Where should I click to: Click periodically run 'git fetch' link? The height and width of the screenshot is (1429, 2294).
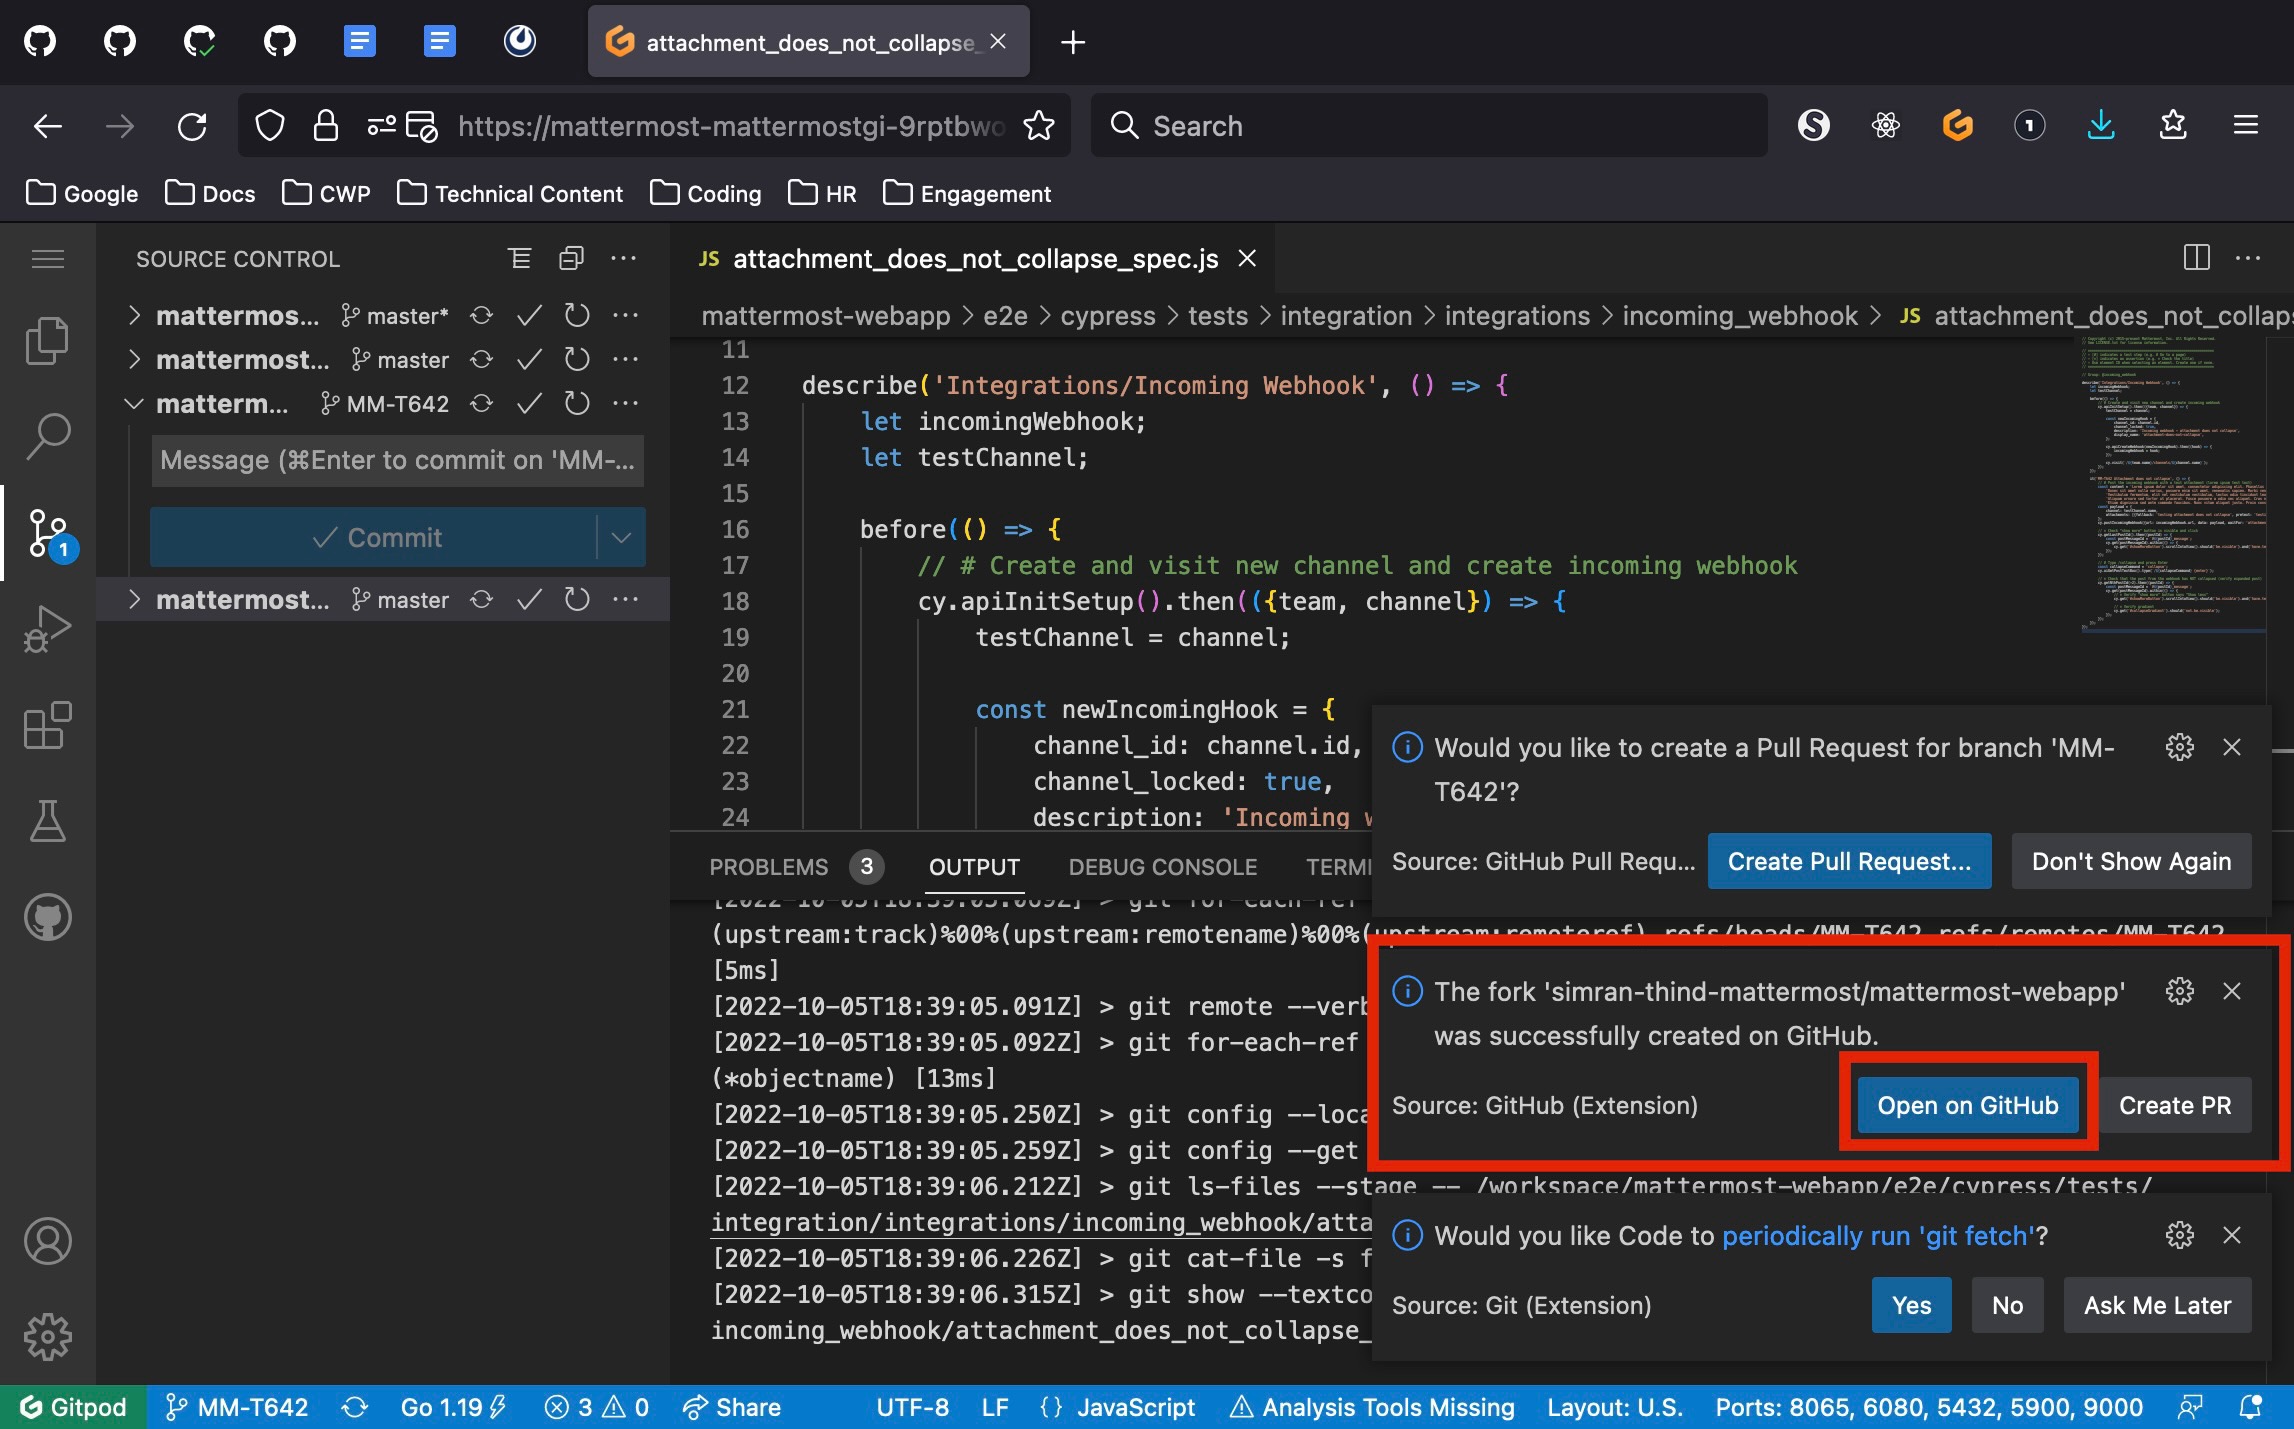click(x=1878, y=1236)
